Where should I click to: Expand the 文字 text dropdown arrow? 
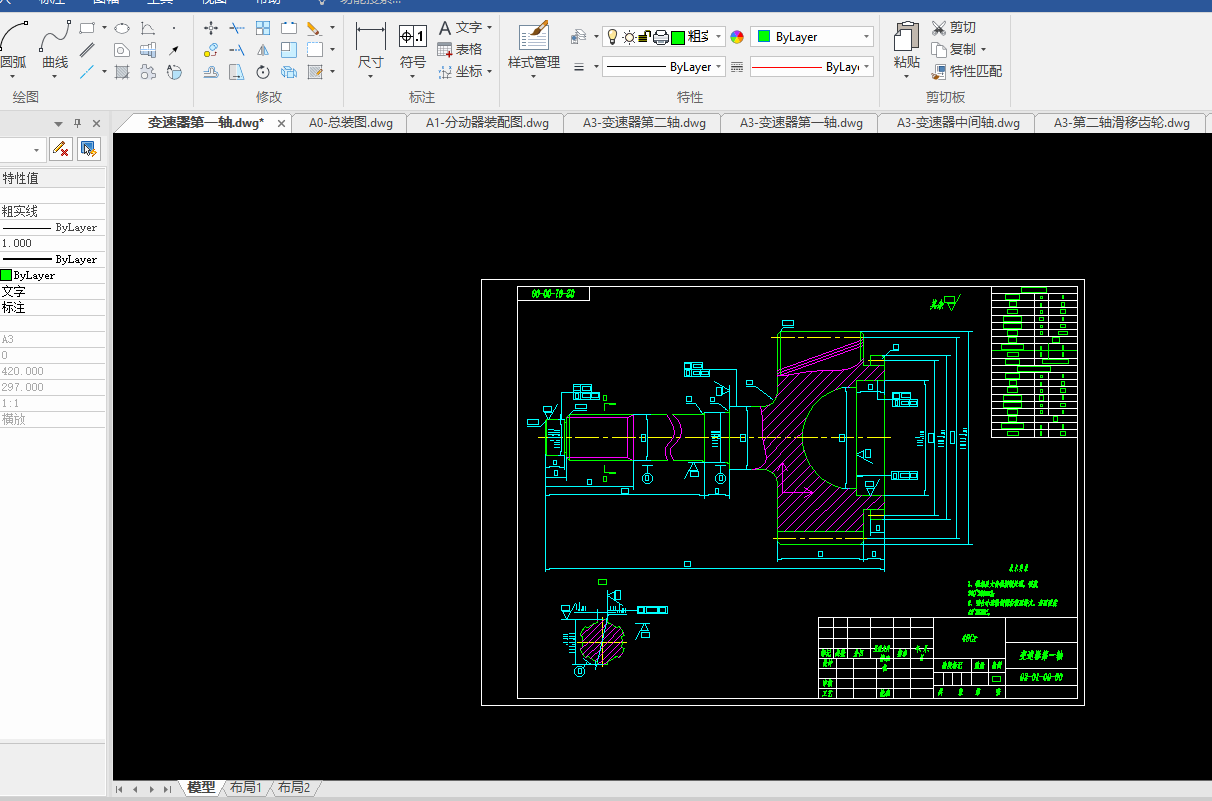489,28
